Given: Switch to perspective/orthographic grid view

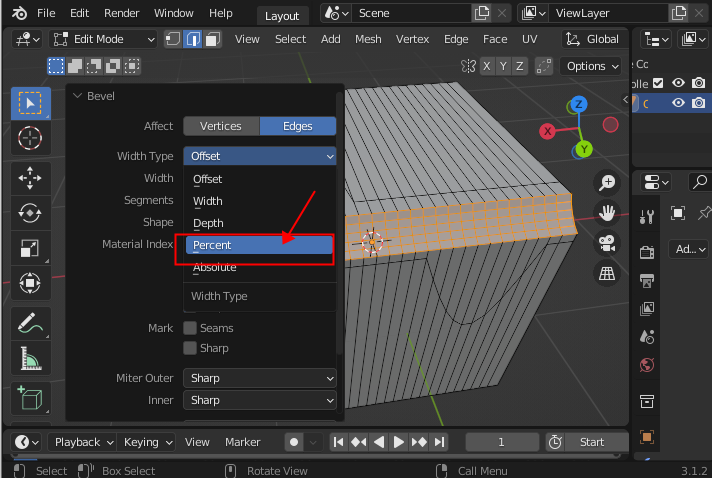Looking at the screenshot, I should tap(607, 273).
